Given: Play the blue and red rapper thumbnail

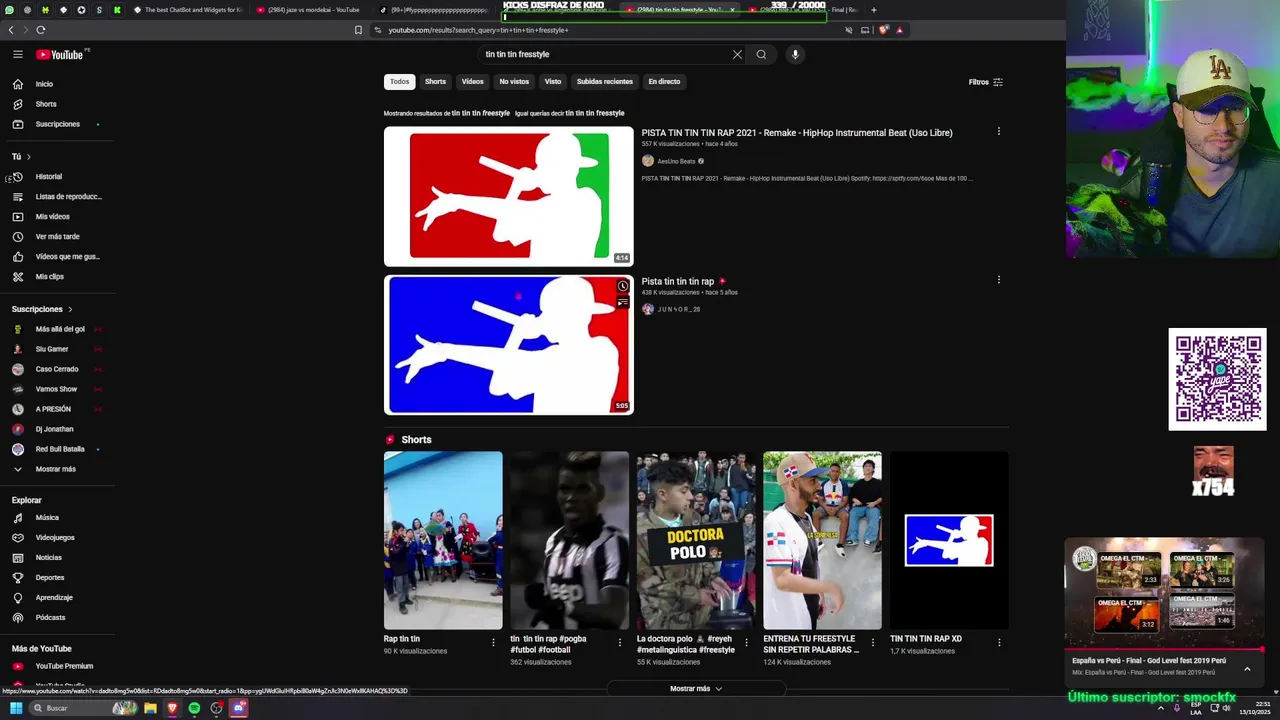Looking at the screenshot, I should tap(508, 345).
